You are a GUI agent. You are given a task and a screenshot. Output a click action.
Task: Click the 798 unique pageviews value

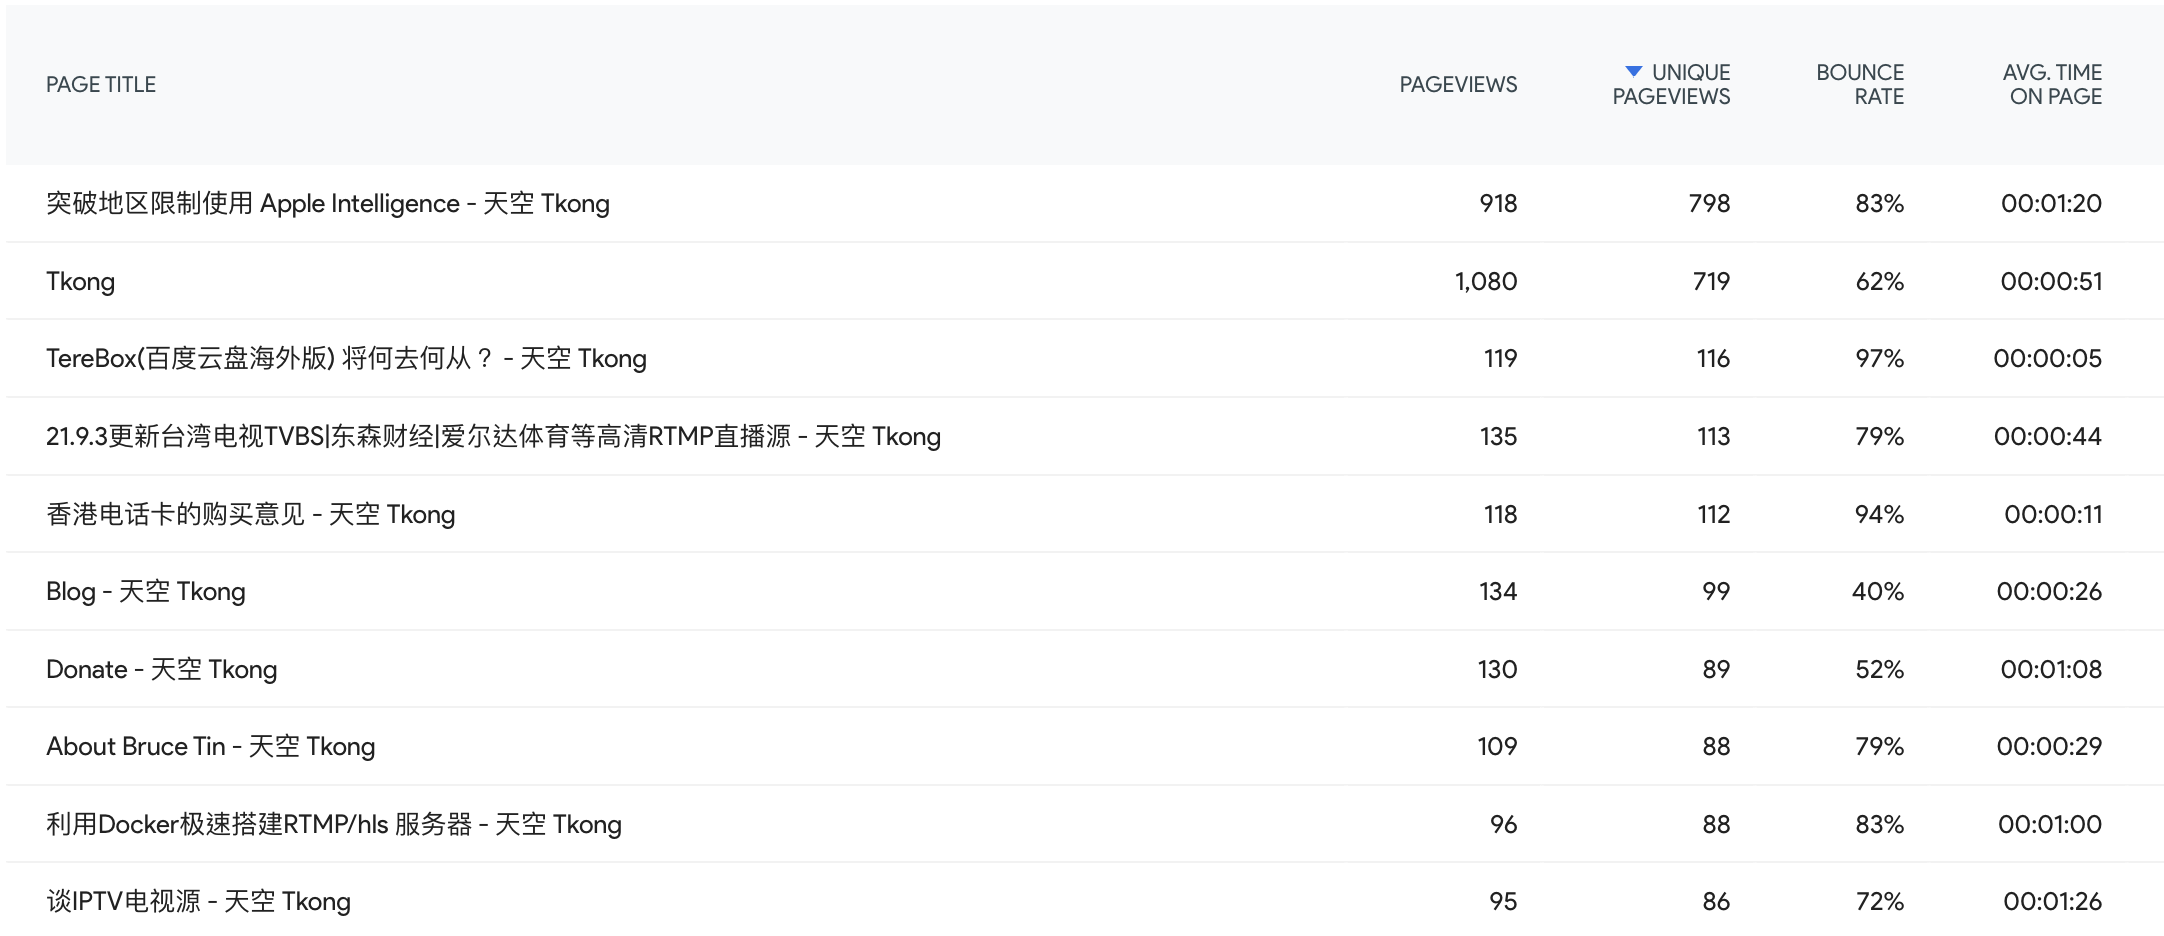pos(1708,204)
